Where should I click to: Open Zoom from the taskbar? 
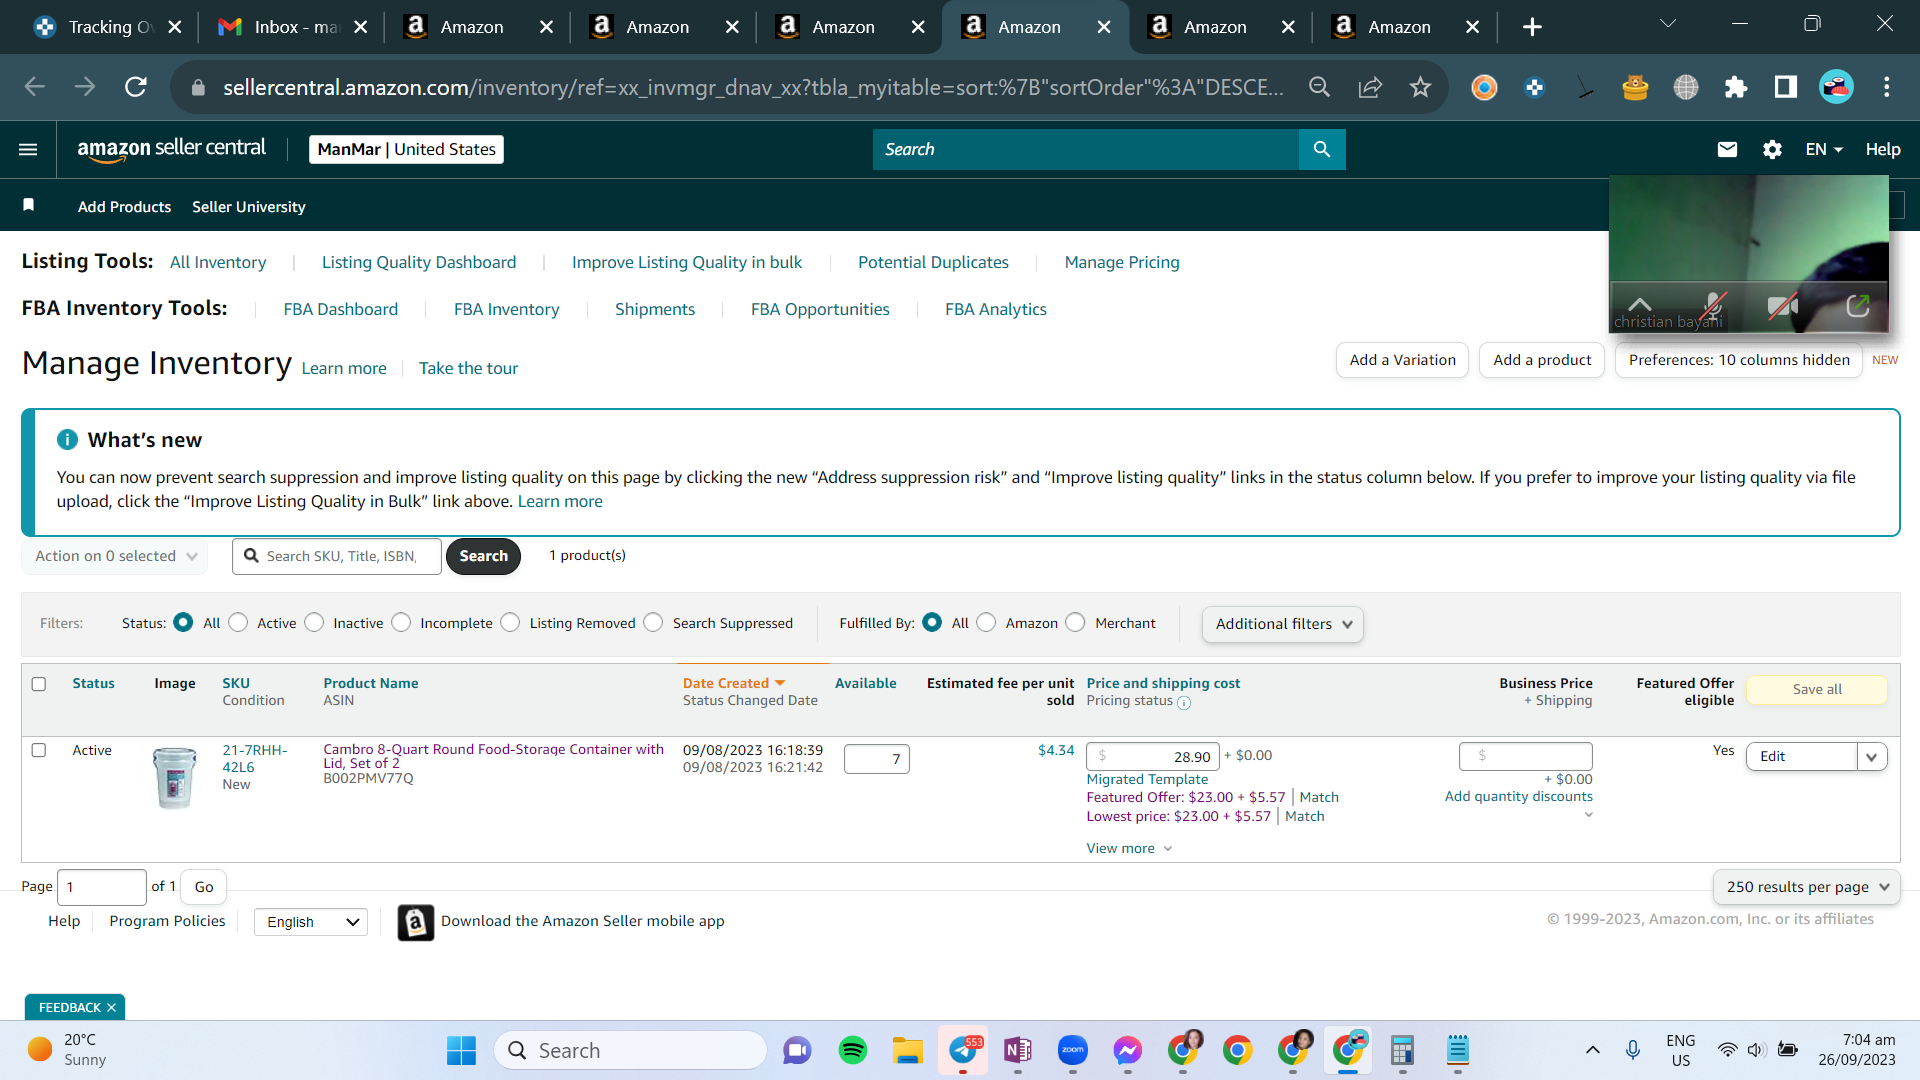click(1073, 1050)
